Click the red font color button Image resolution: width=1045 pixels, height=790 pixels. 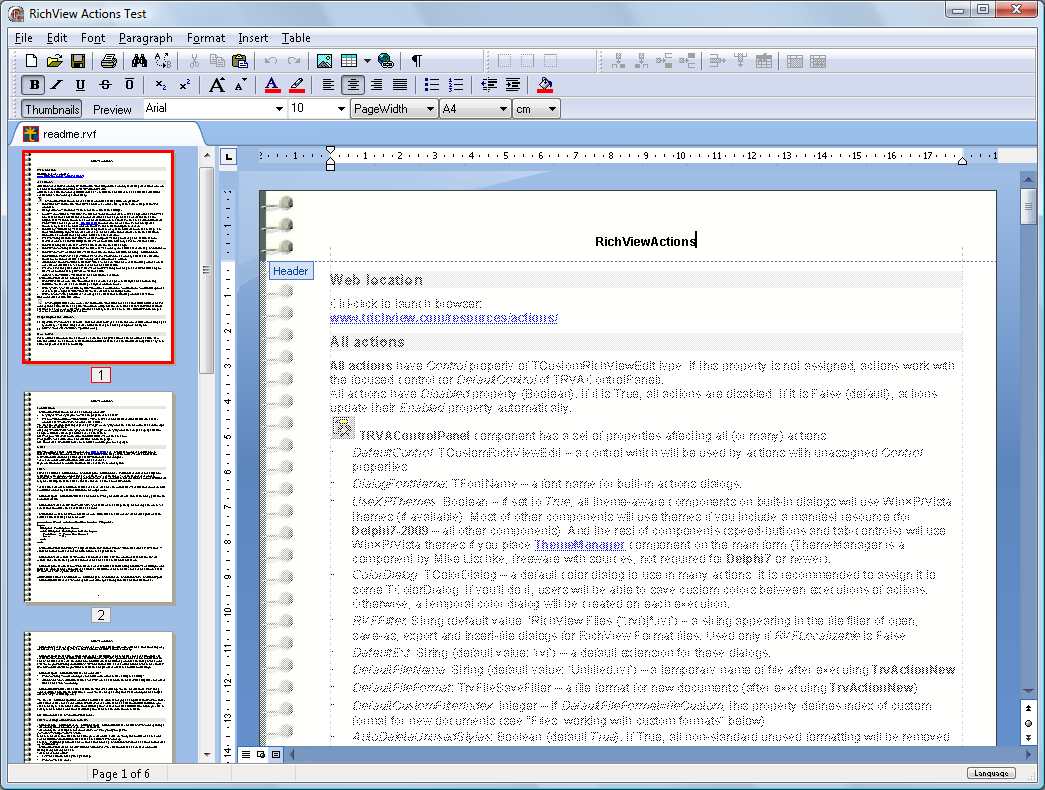tap(272, 85)
